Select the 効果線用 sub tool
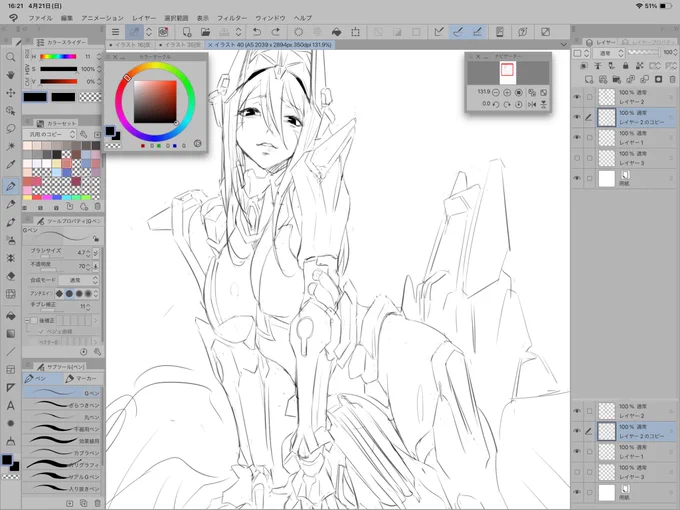This screenshot has height=510, width=680. 63,441
